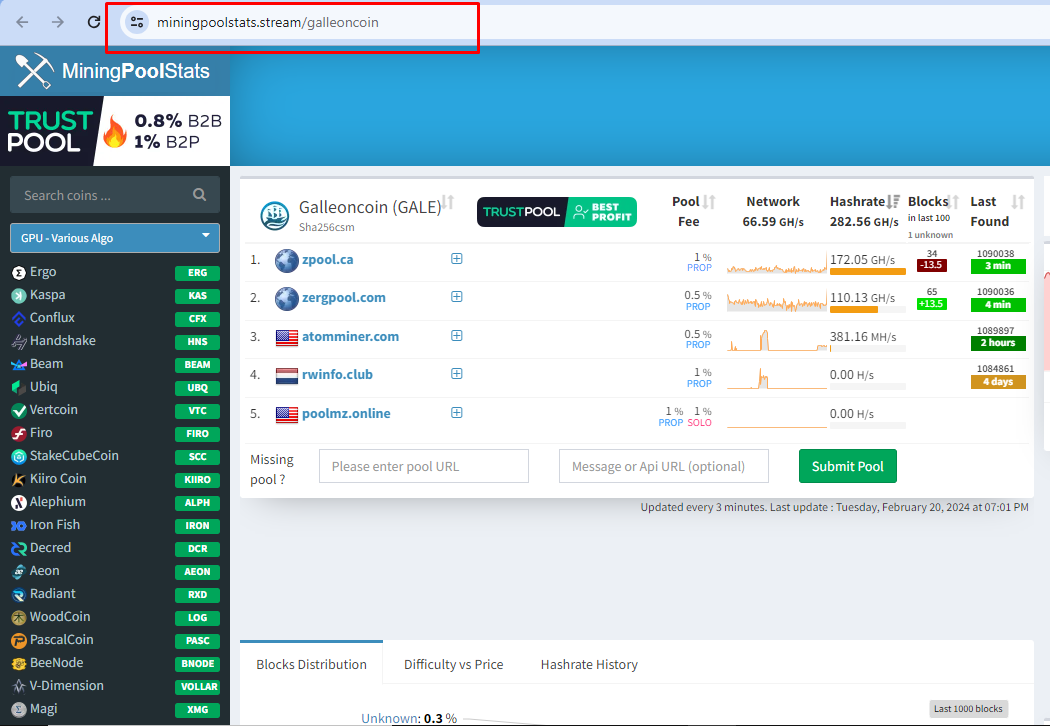Click the browser forward arrow
This screenshot has width=1050, height=726.
[x=58, y=22]
